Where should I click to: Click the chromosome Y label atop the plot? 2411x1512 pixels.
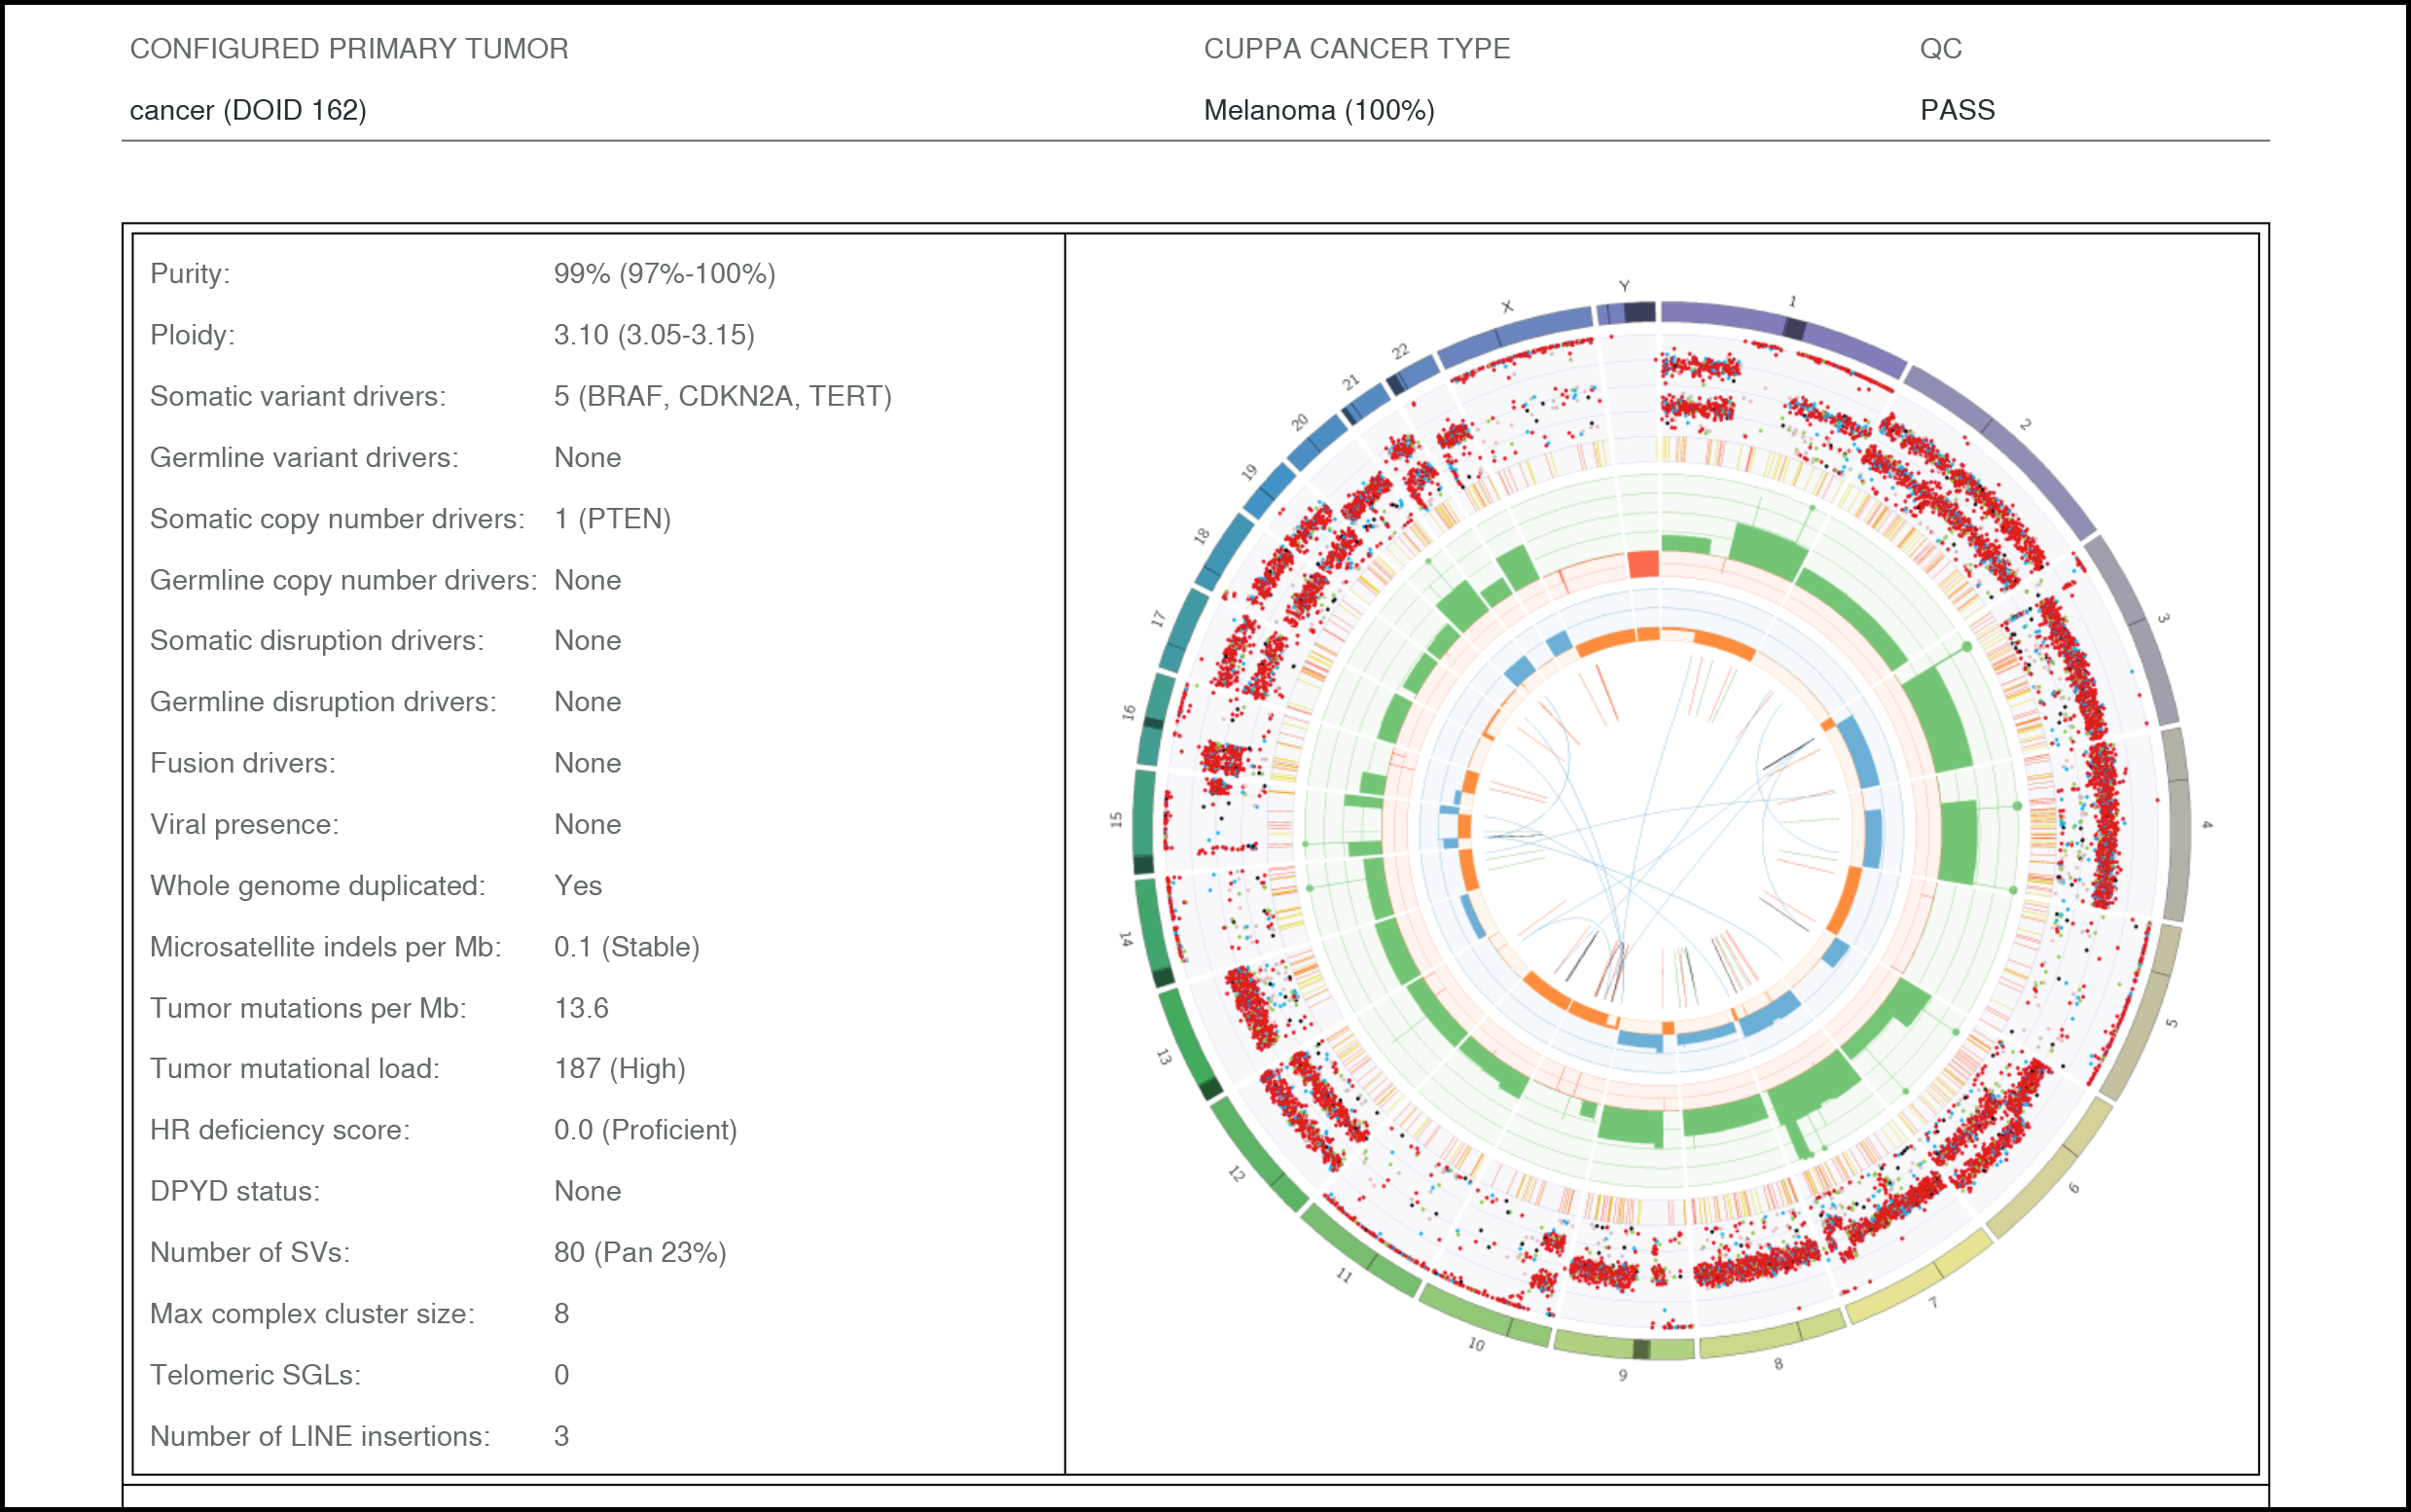point(1625,286)
